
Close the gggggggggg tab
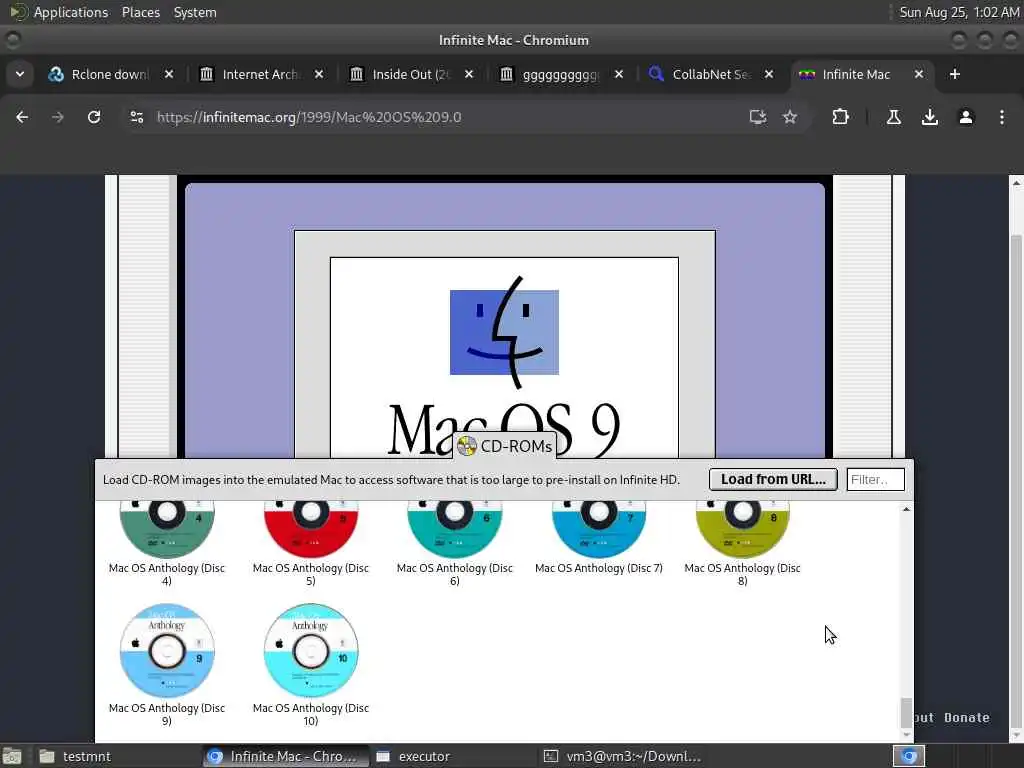(619, 74)
